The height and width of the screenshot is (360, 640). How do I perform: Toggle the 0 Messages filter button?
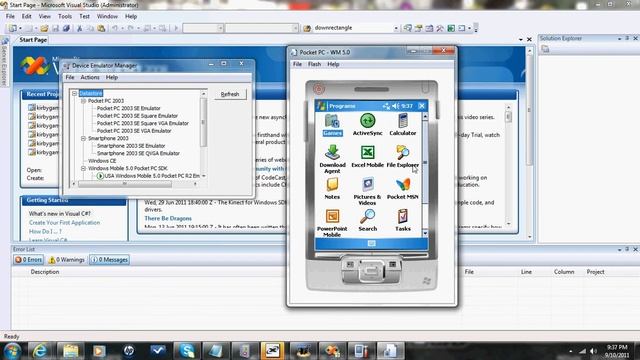109,260
